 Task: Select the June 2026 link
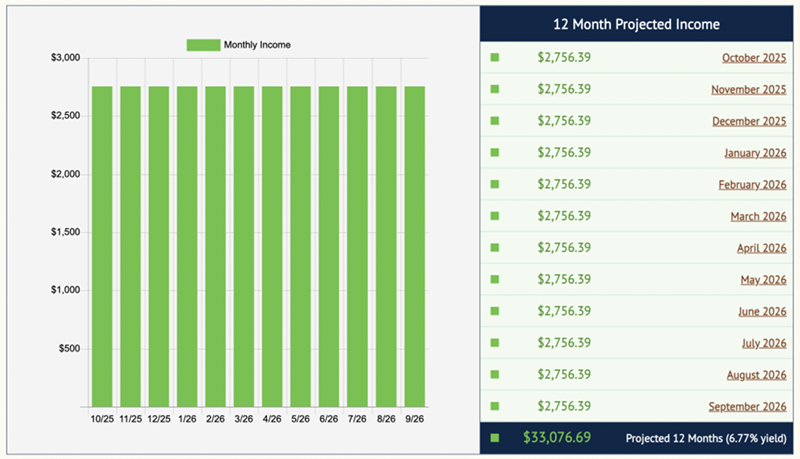762,311
